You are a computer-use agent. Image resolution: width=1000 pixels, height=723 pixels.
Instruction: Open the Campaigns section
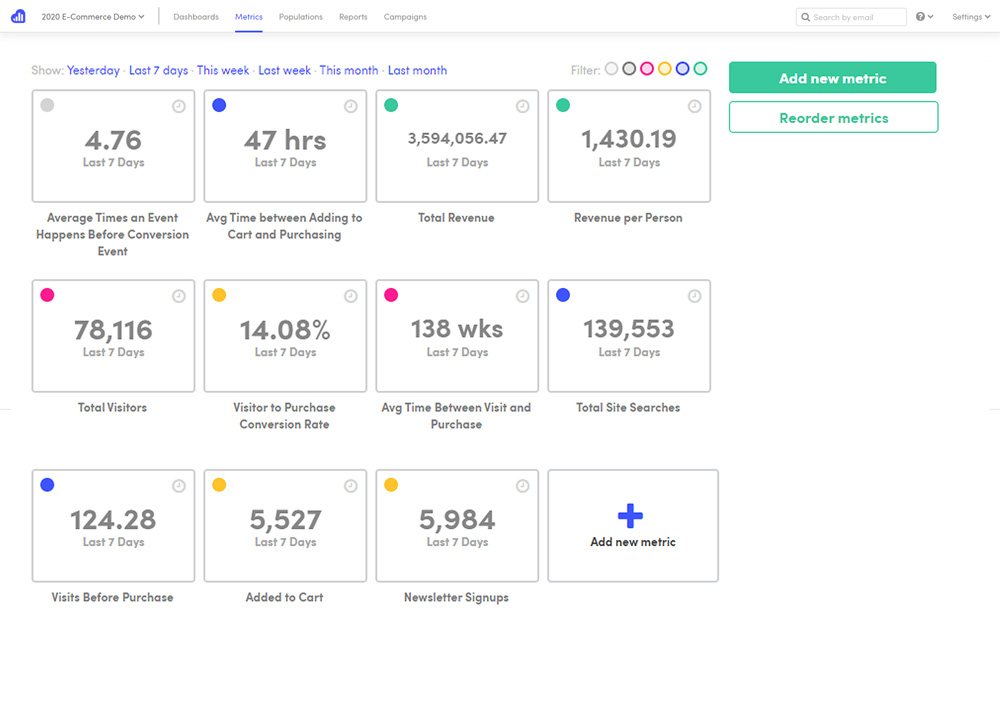click(404, 16)
